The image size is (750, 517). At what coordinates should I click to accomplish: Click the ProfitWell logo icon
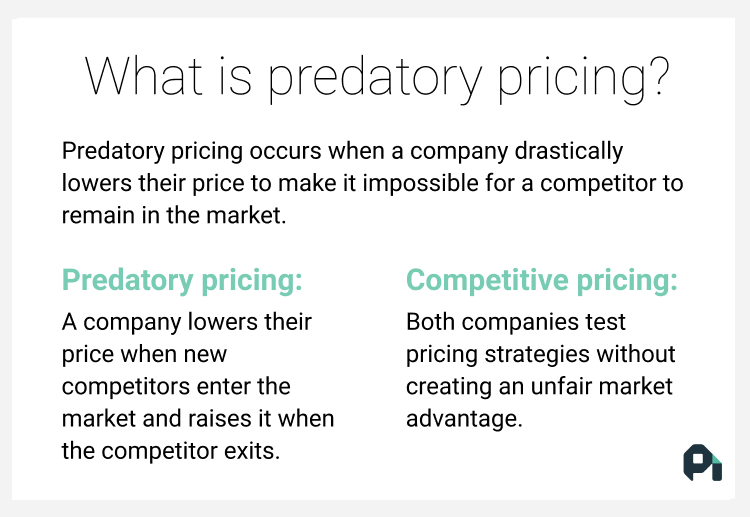pos(703,462)
